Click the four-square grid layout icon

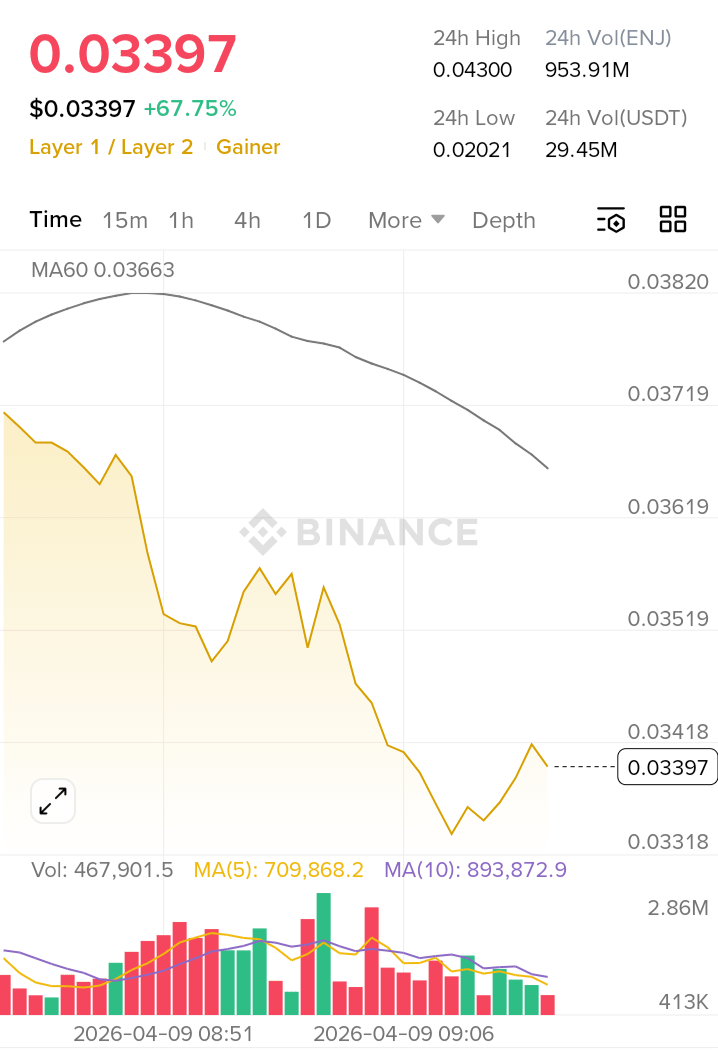(x=673, y=220)
